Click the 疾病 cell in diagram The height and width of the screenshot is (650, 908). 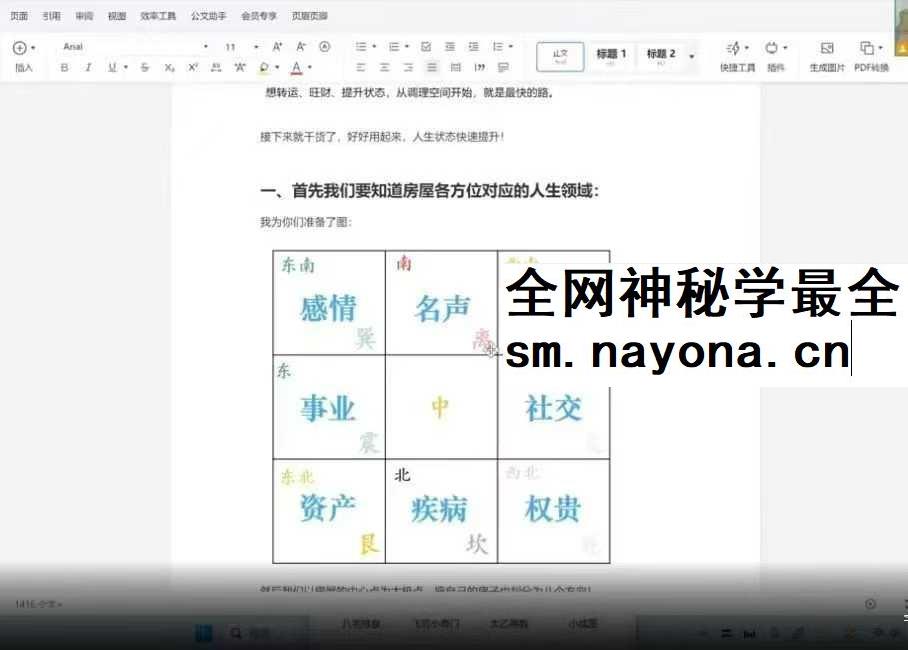[440, 509]
